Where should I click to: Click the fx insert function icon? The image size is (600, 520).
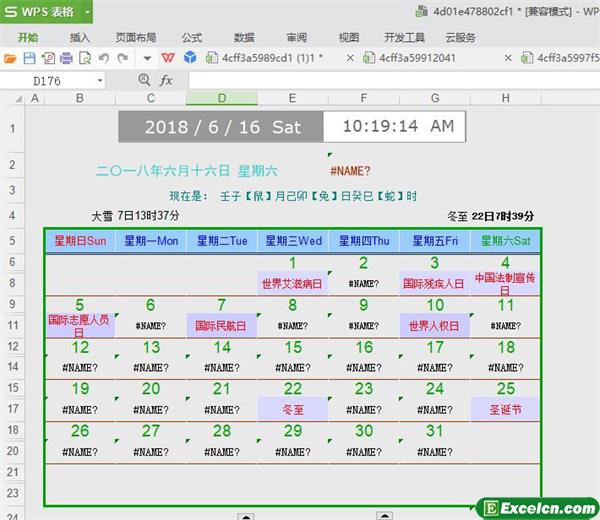tap(166, 80)
